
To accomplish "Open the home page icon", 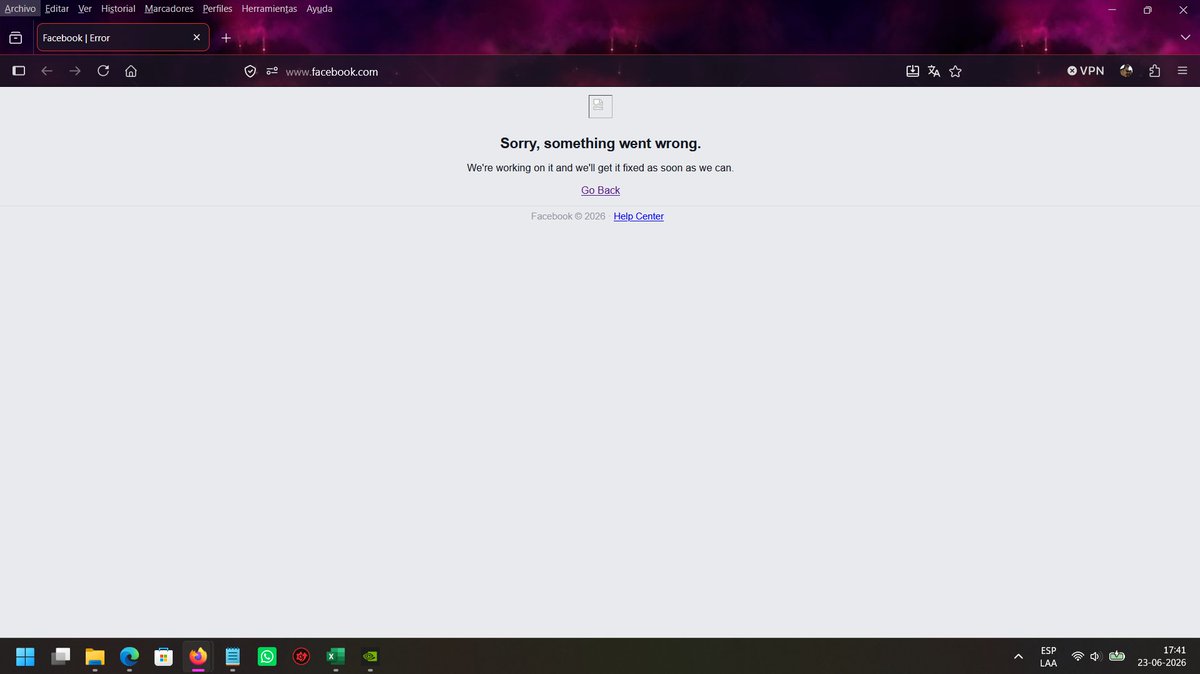I will [x=131, y=71].
